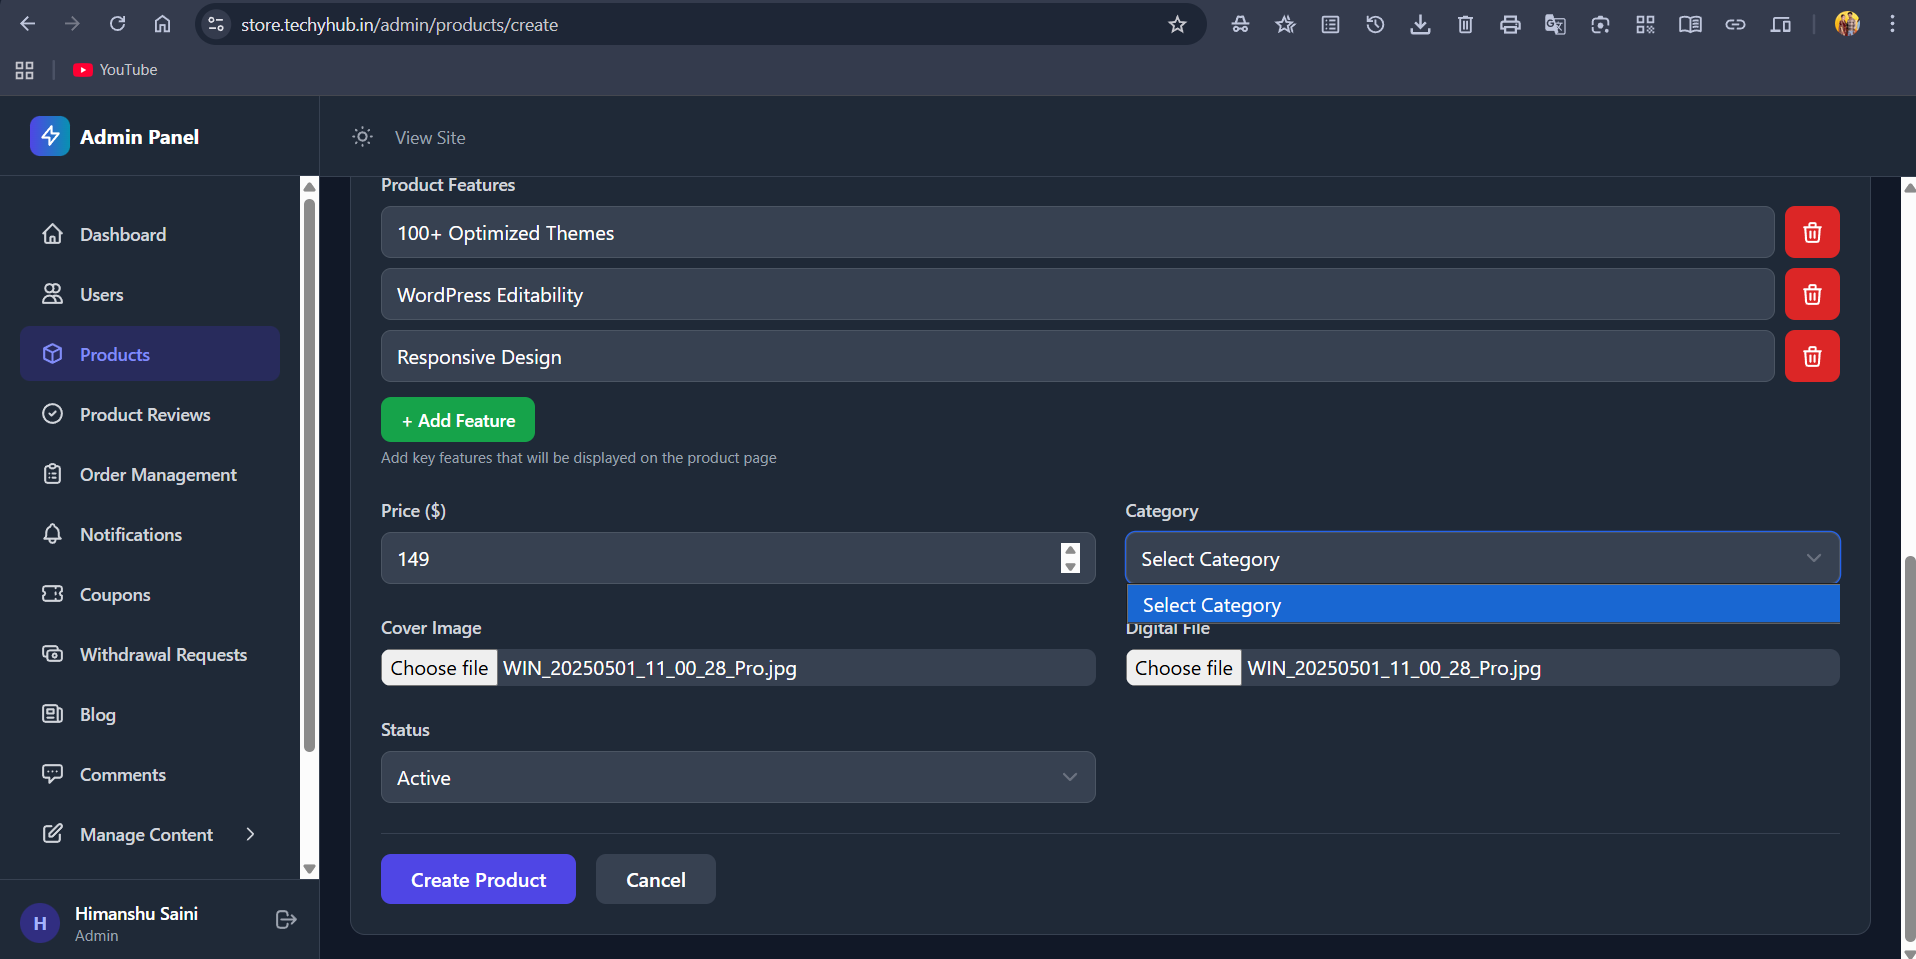Open the Category dropdown
Image resolution: width=1916 pixels, height=959 pixels.
click(x=1481, y=559)
